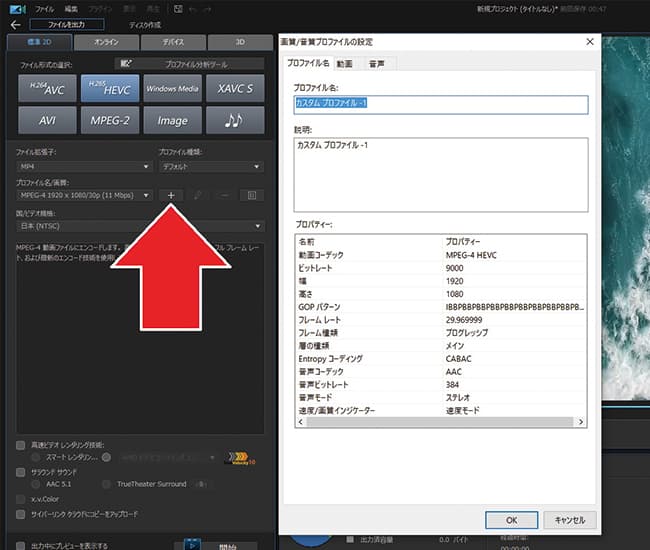
Task: Select the MPEG-2 format
Action: pos(110,120)
